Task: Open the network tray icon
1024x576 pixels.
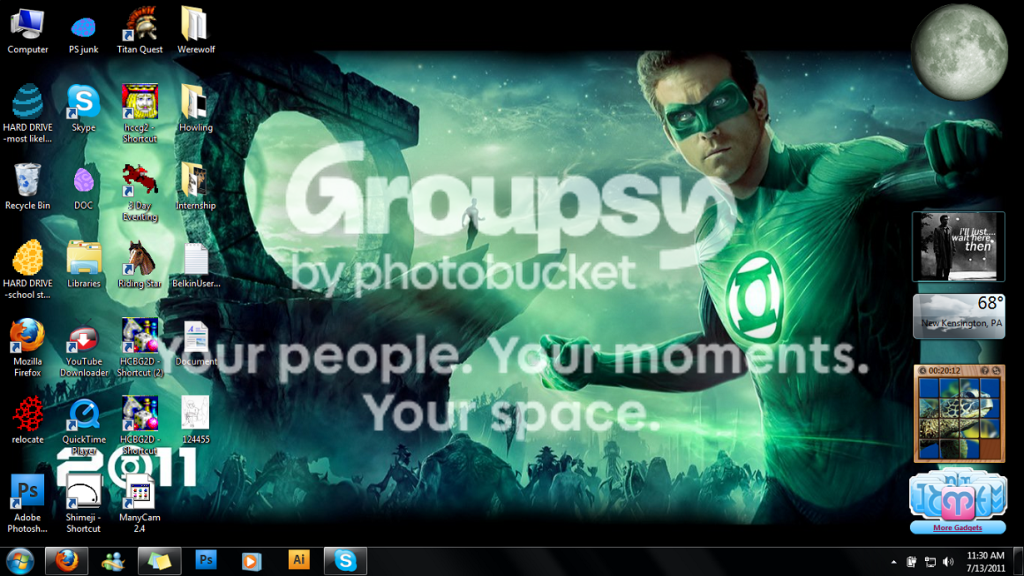Action: [930, 562]
